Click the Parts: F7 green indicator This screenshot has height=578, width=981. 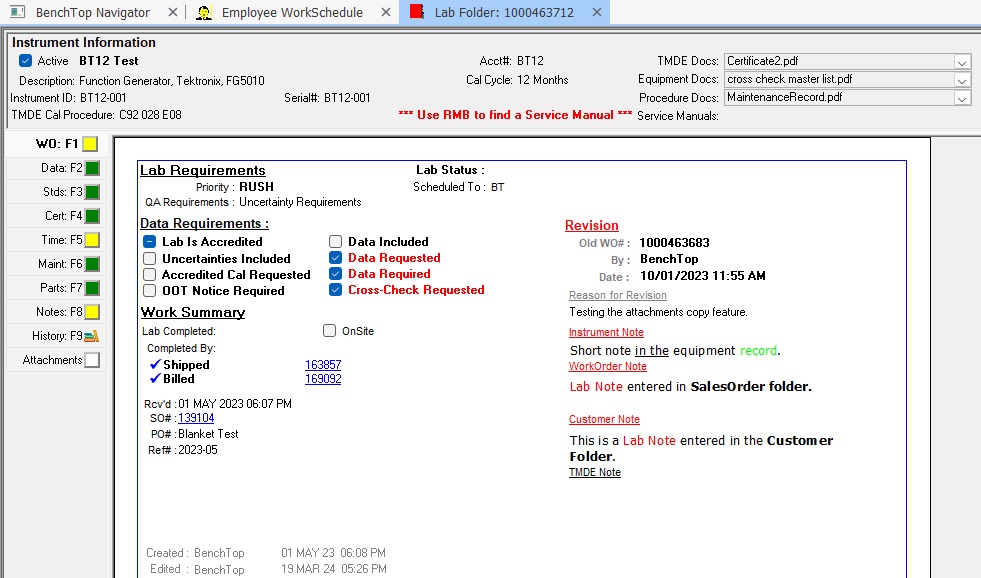pyautogui.click(x=92, y=288)
